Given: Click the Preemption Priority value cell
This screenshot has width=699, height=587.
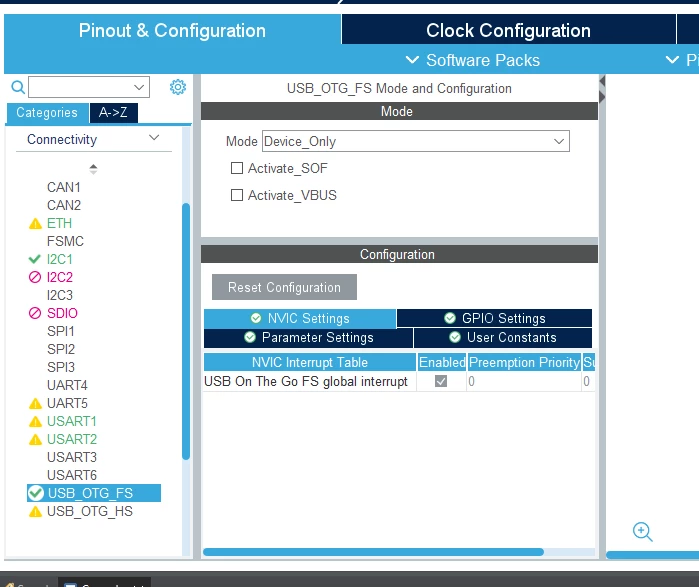Looking at the screenshot, I should point(524,381).
